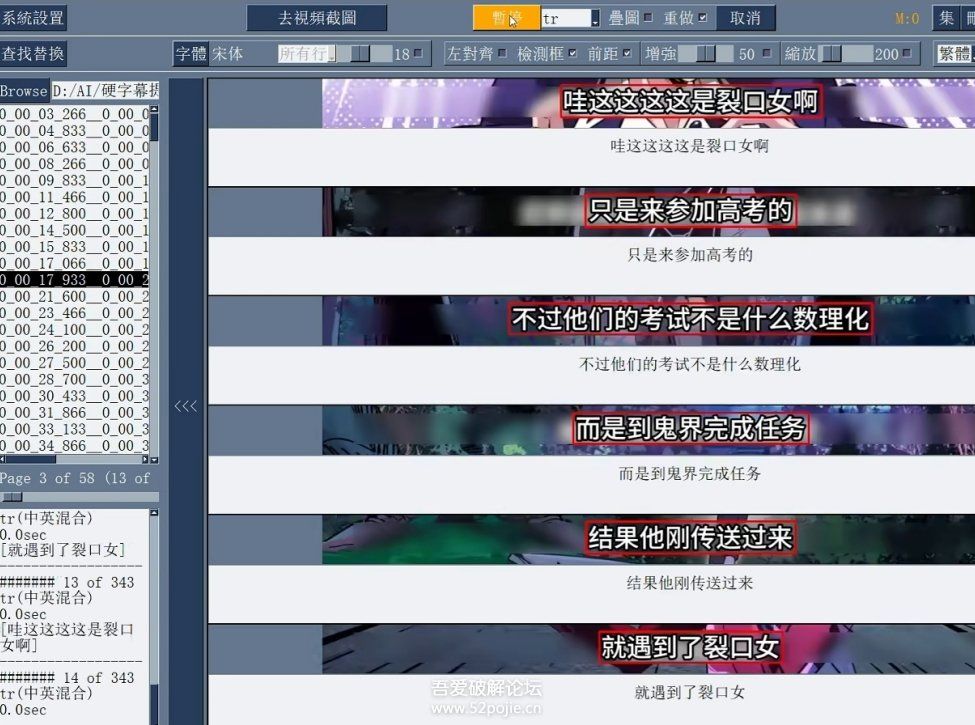The image size is (975, 725).
Task: Select file row 0_00_12_800
Action: point(75,213)
